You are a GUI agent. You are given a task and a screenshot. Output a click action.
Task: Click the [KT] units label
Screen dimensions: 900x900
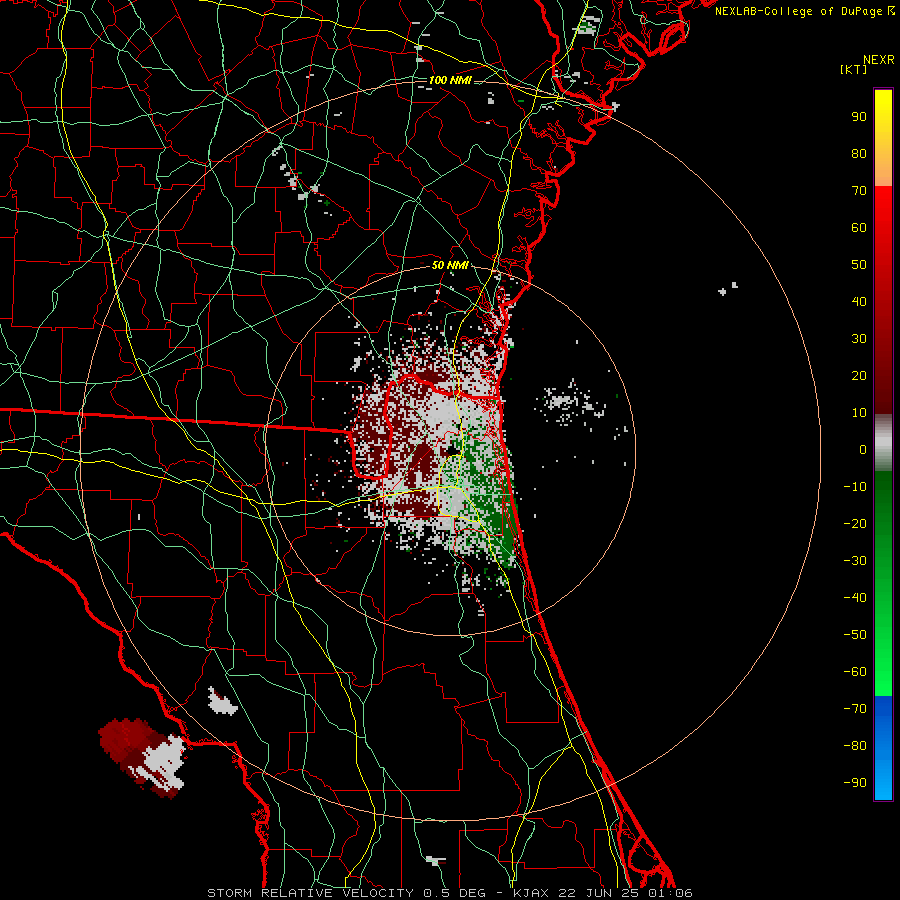(853, 69)
